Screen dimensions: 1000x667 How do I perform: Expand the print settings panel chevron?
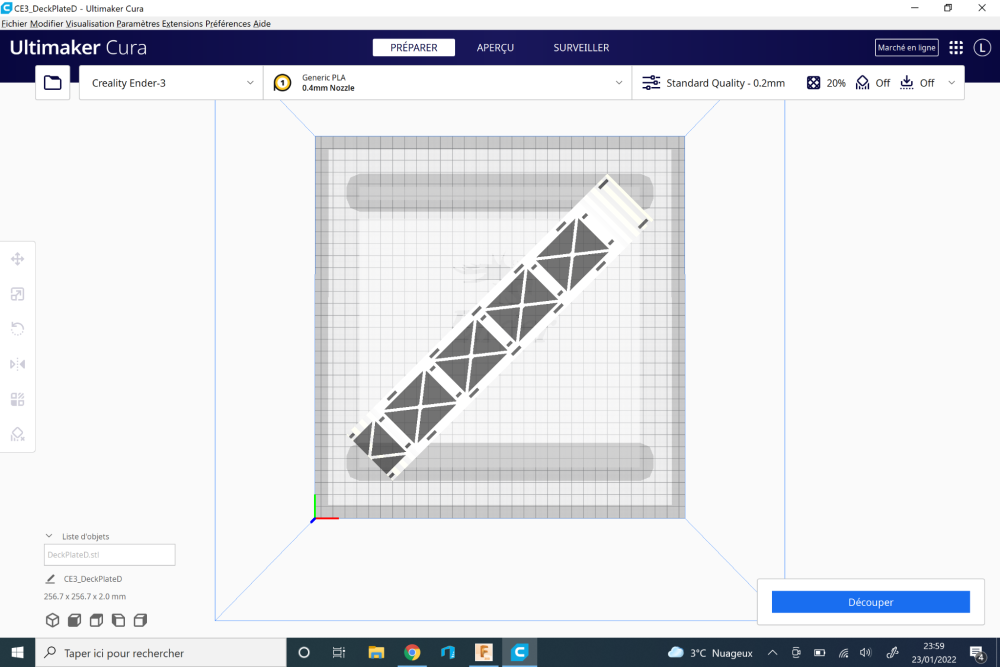pos(952,83)
